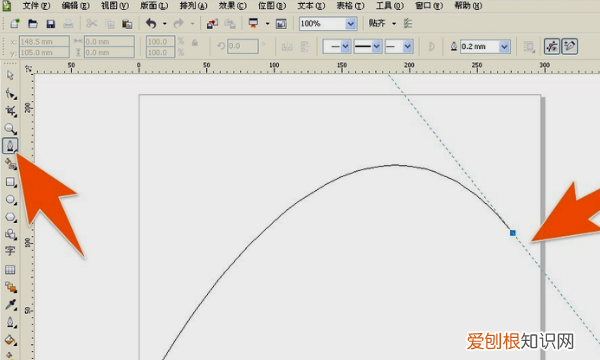Viewport: 600px width, 360px height.
Task: Click the Open file icon
Action: [x=33, y=24]
